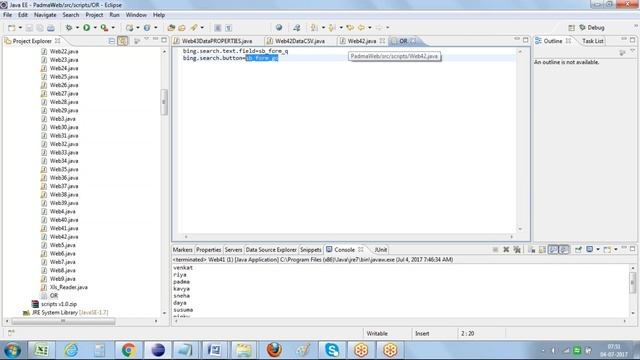Open Skype from the taskbar

[x=332, y=350]
